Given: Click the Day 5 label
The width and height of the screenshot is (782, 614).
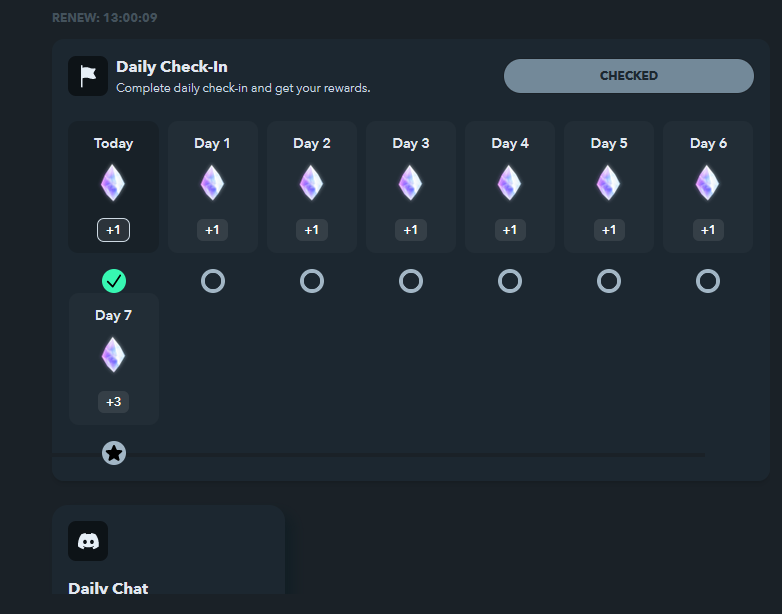Looking at the screenshot, I should pos(609,144).
